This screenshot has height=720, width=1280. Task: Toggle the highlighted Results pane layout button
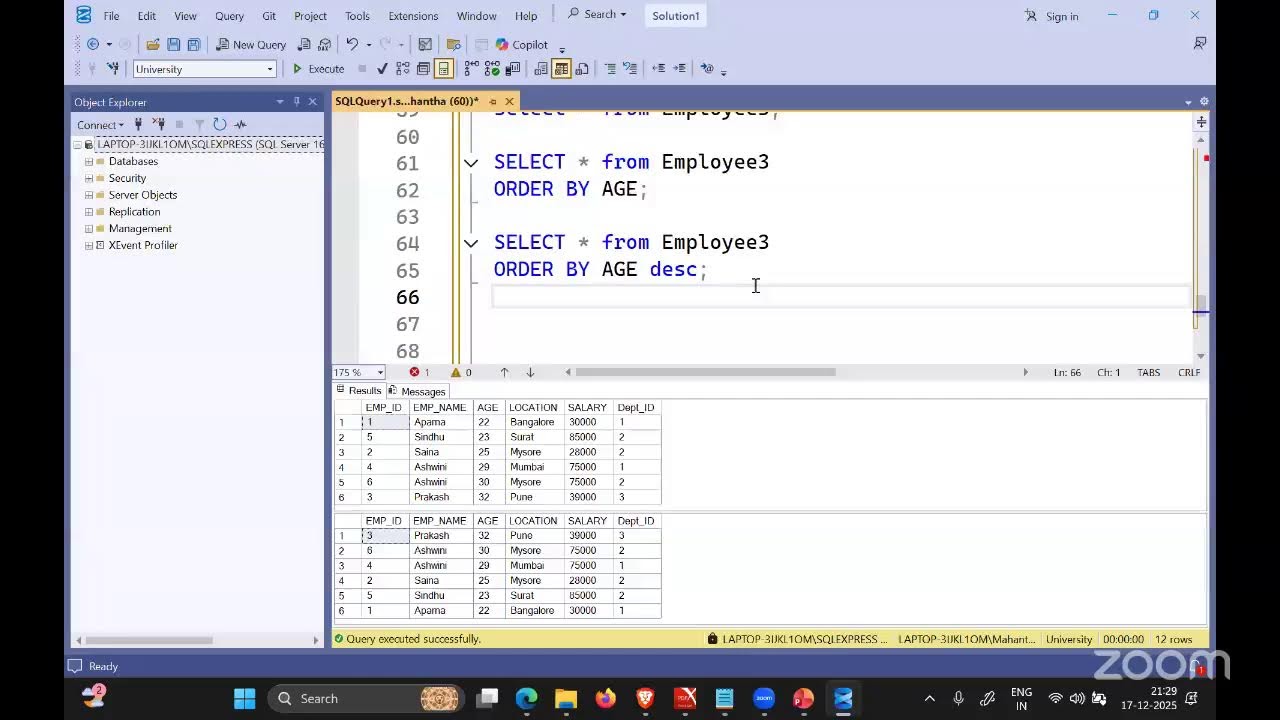(x=444, y=69)
